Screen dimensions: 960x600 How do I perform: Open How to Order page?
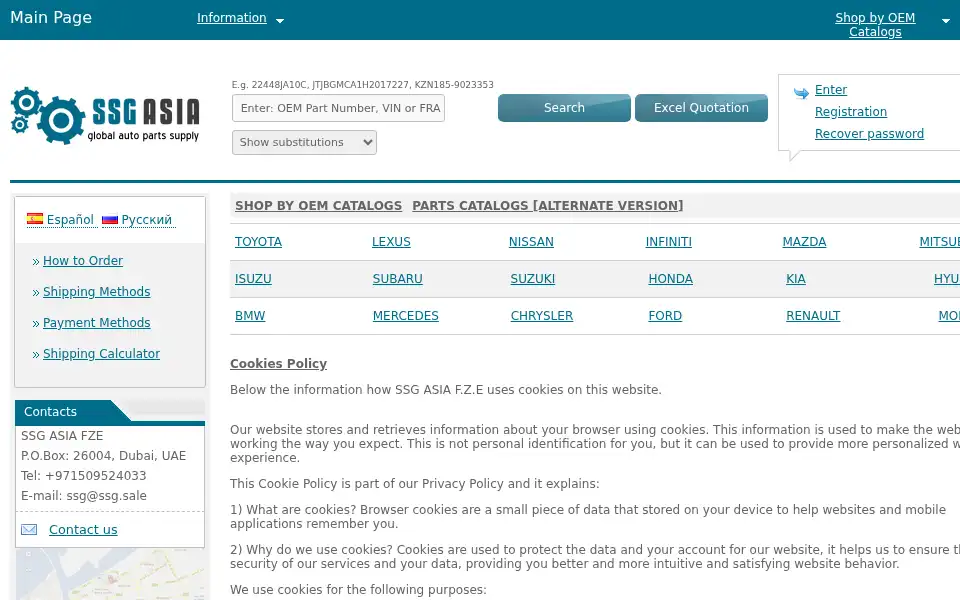click(x=83, y=261)
